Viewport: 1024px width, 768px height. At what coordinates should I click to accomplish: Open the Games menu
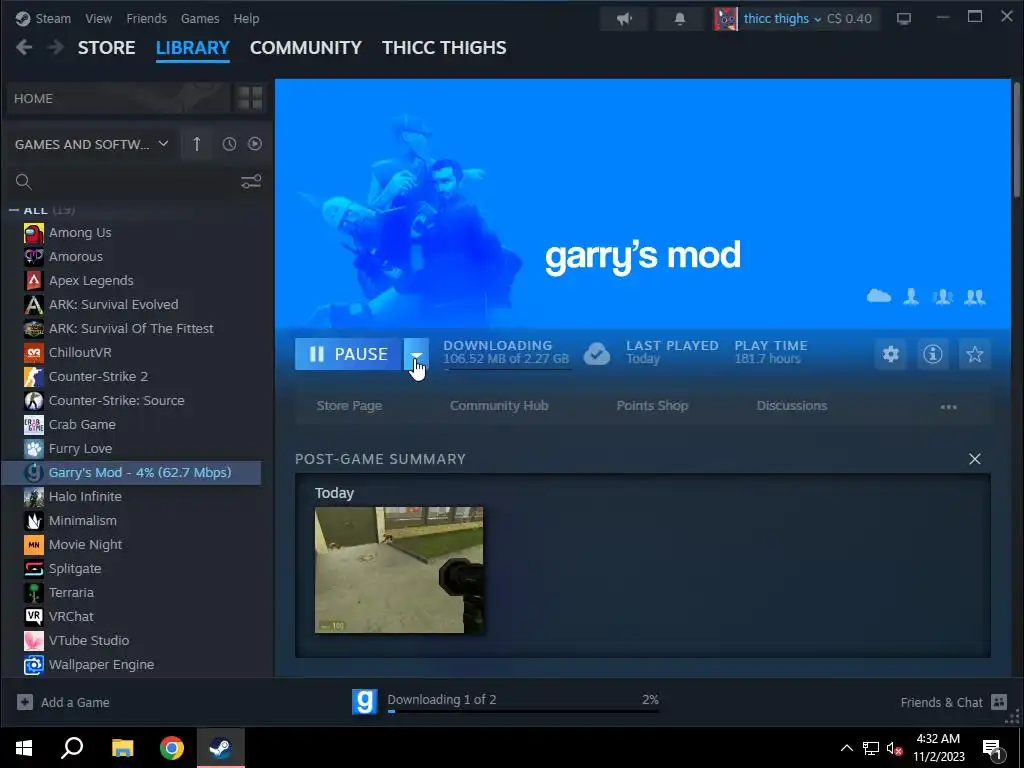pyautogui.click(x=200, y=18)
